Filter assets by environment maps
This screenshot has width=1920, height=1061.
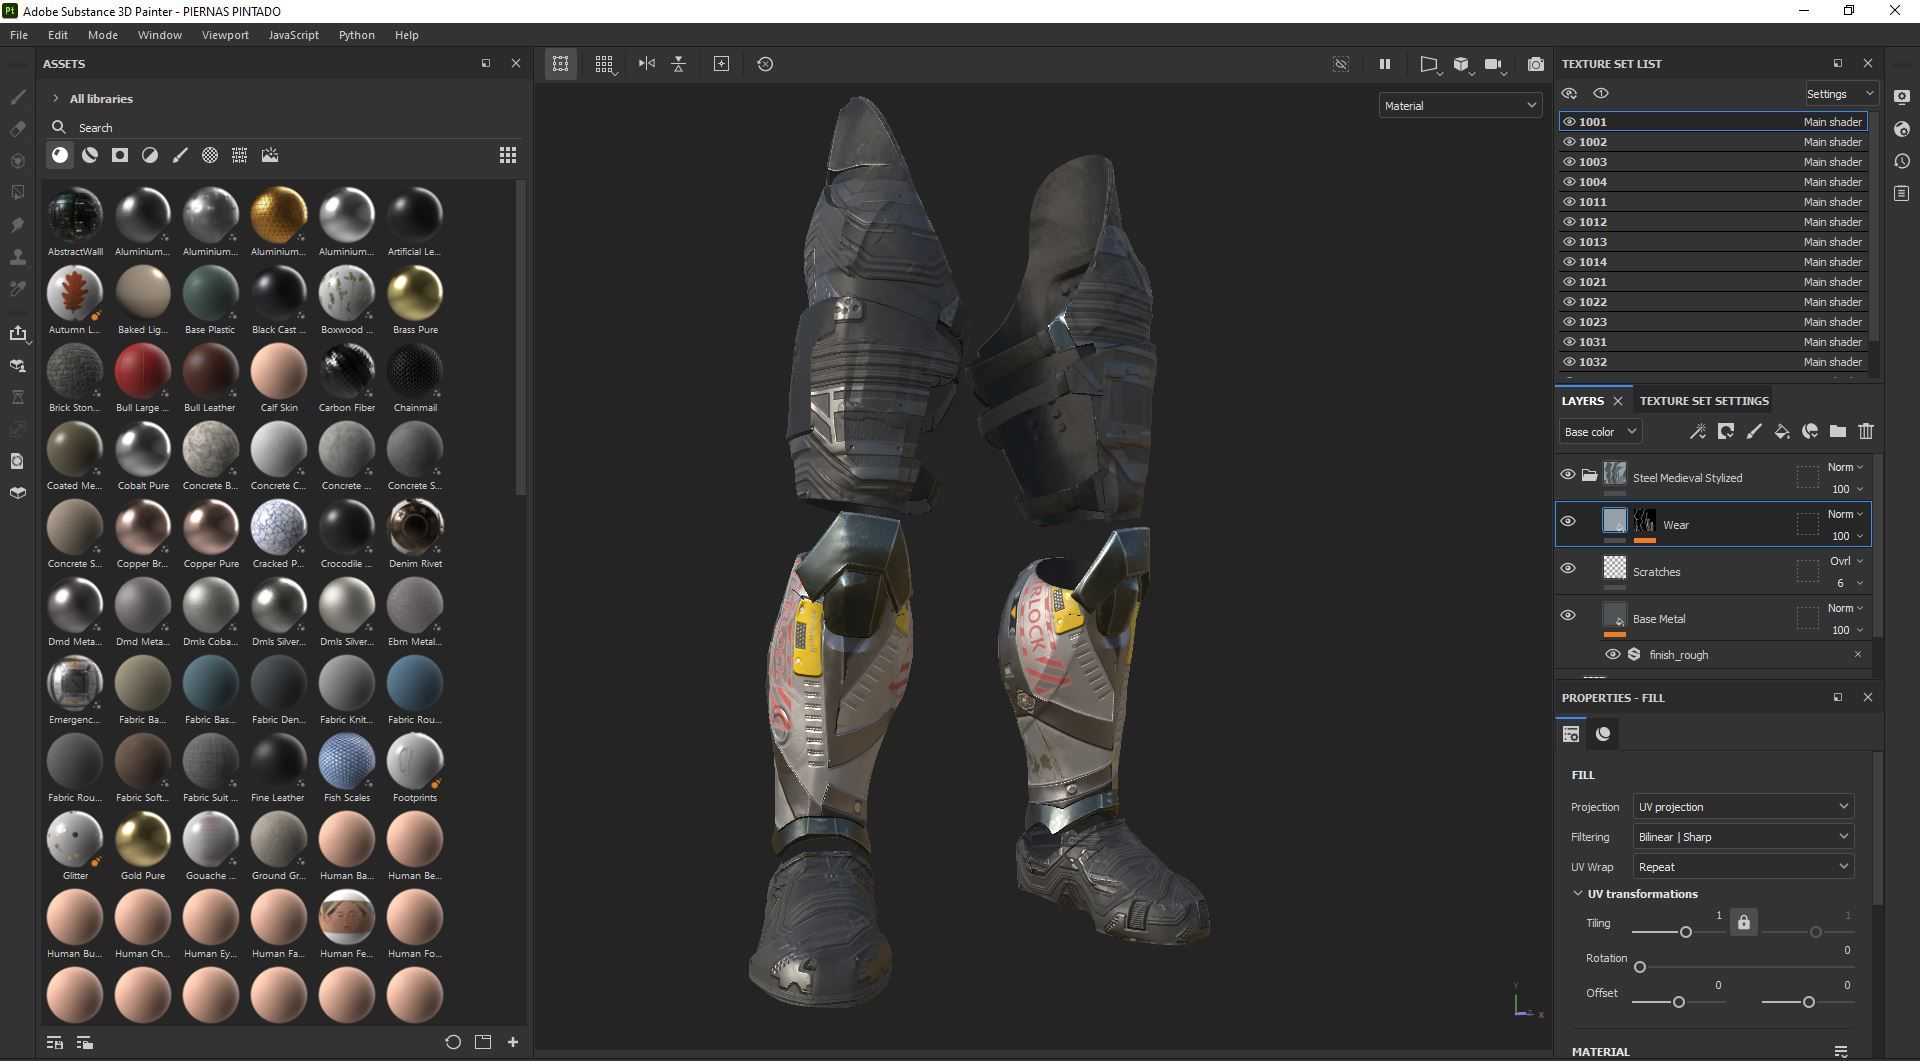pyautogui.click(x=270, y=155)
